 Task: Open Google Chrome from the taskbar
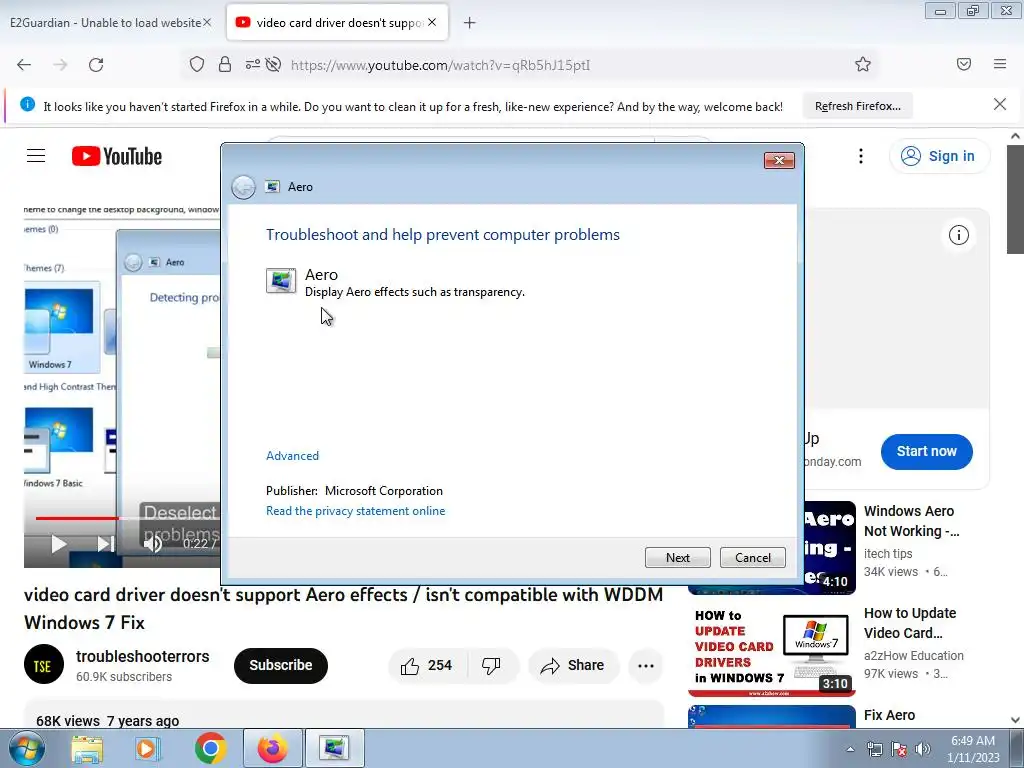coord(210,748)
